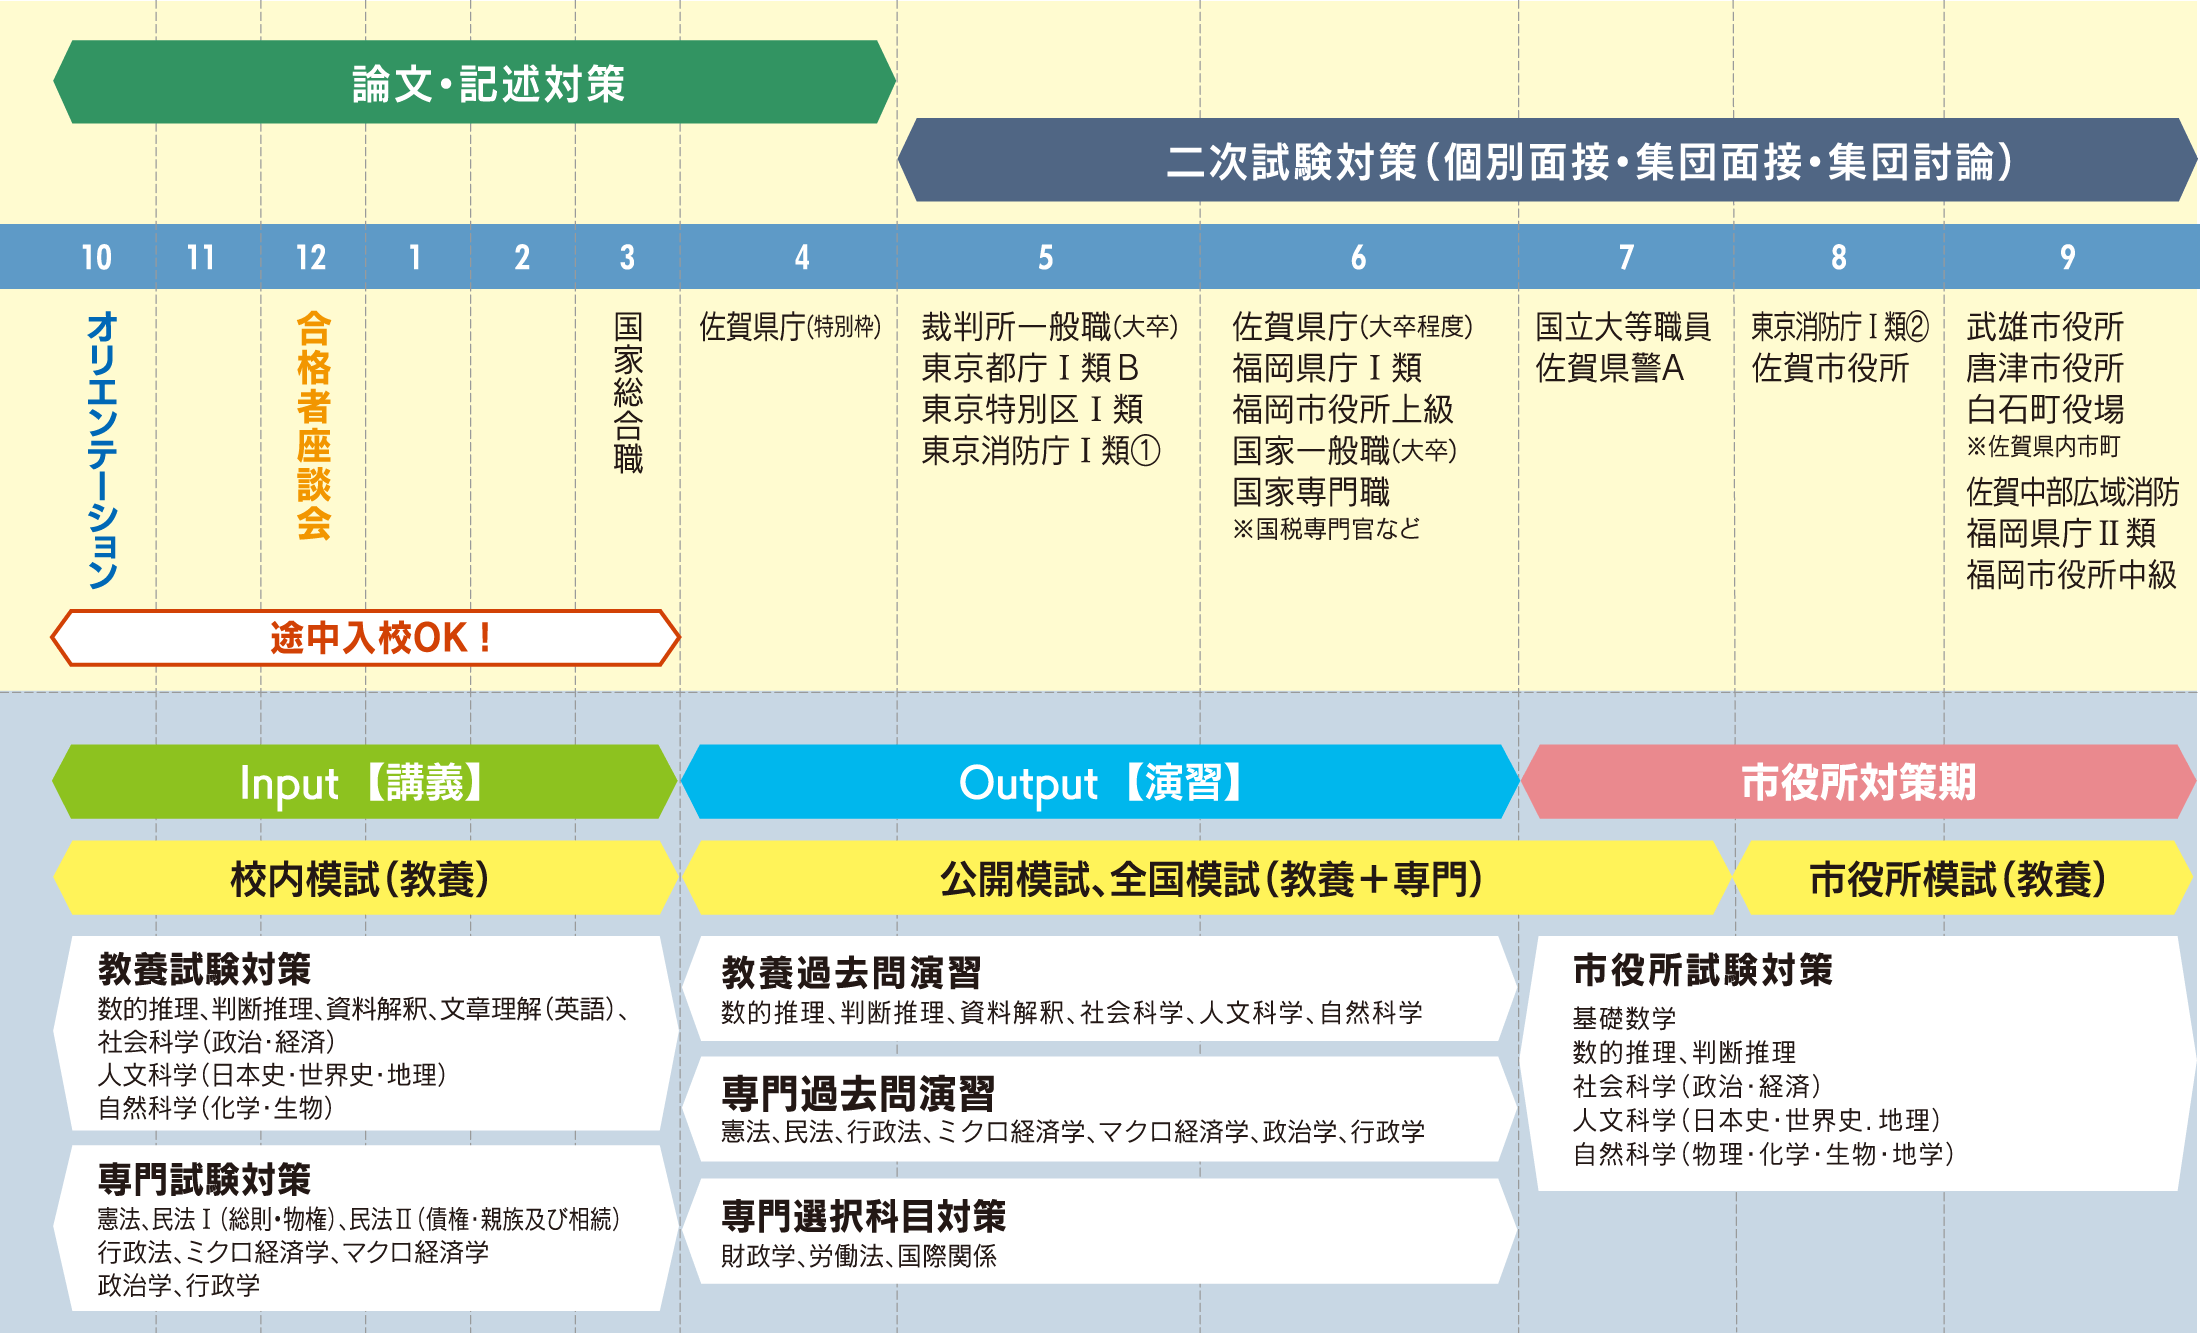Click 佐賀県庁(特別枠) under month 4
Screen dimensions: 2200x1333
(x=790, y=326)
